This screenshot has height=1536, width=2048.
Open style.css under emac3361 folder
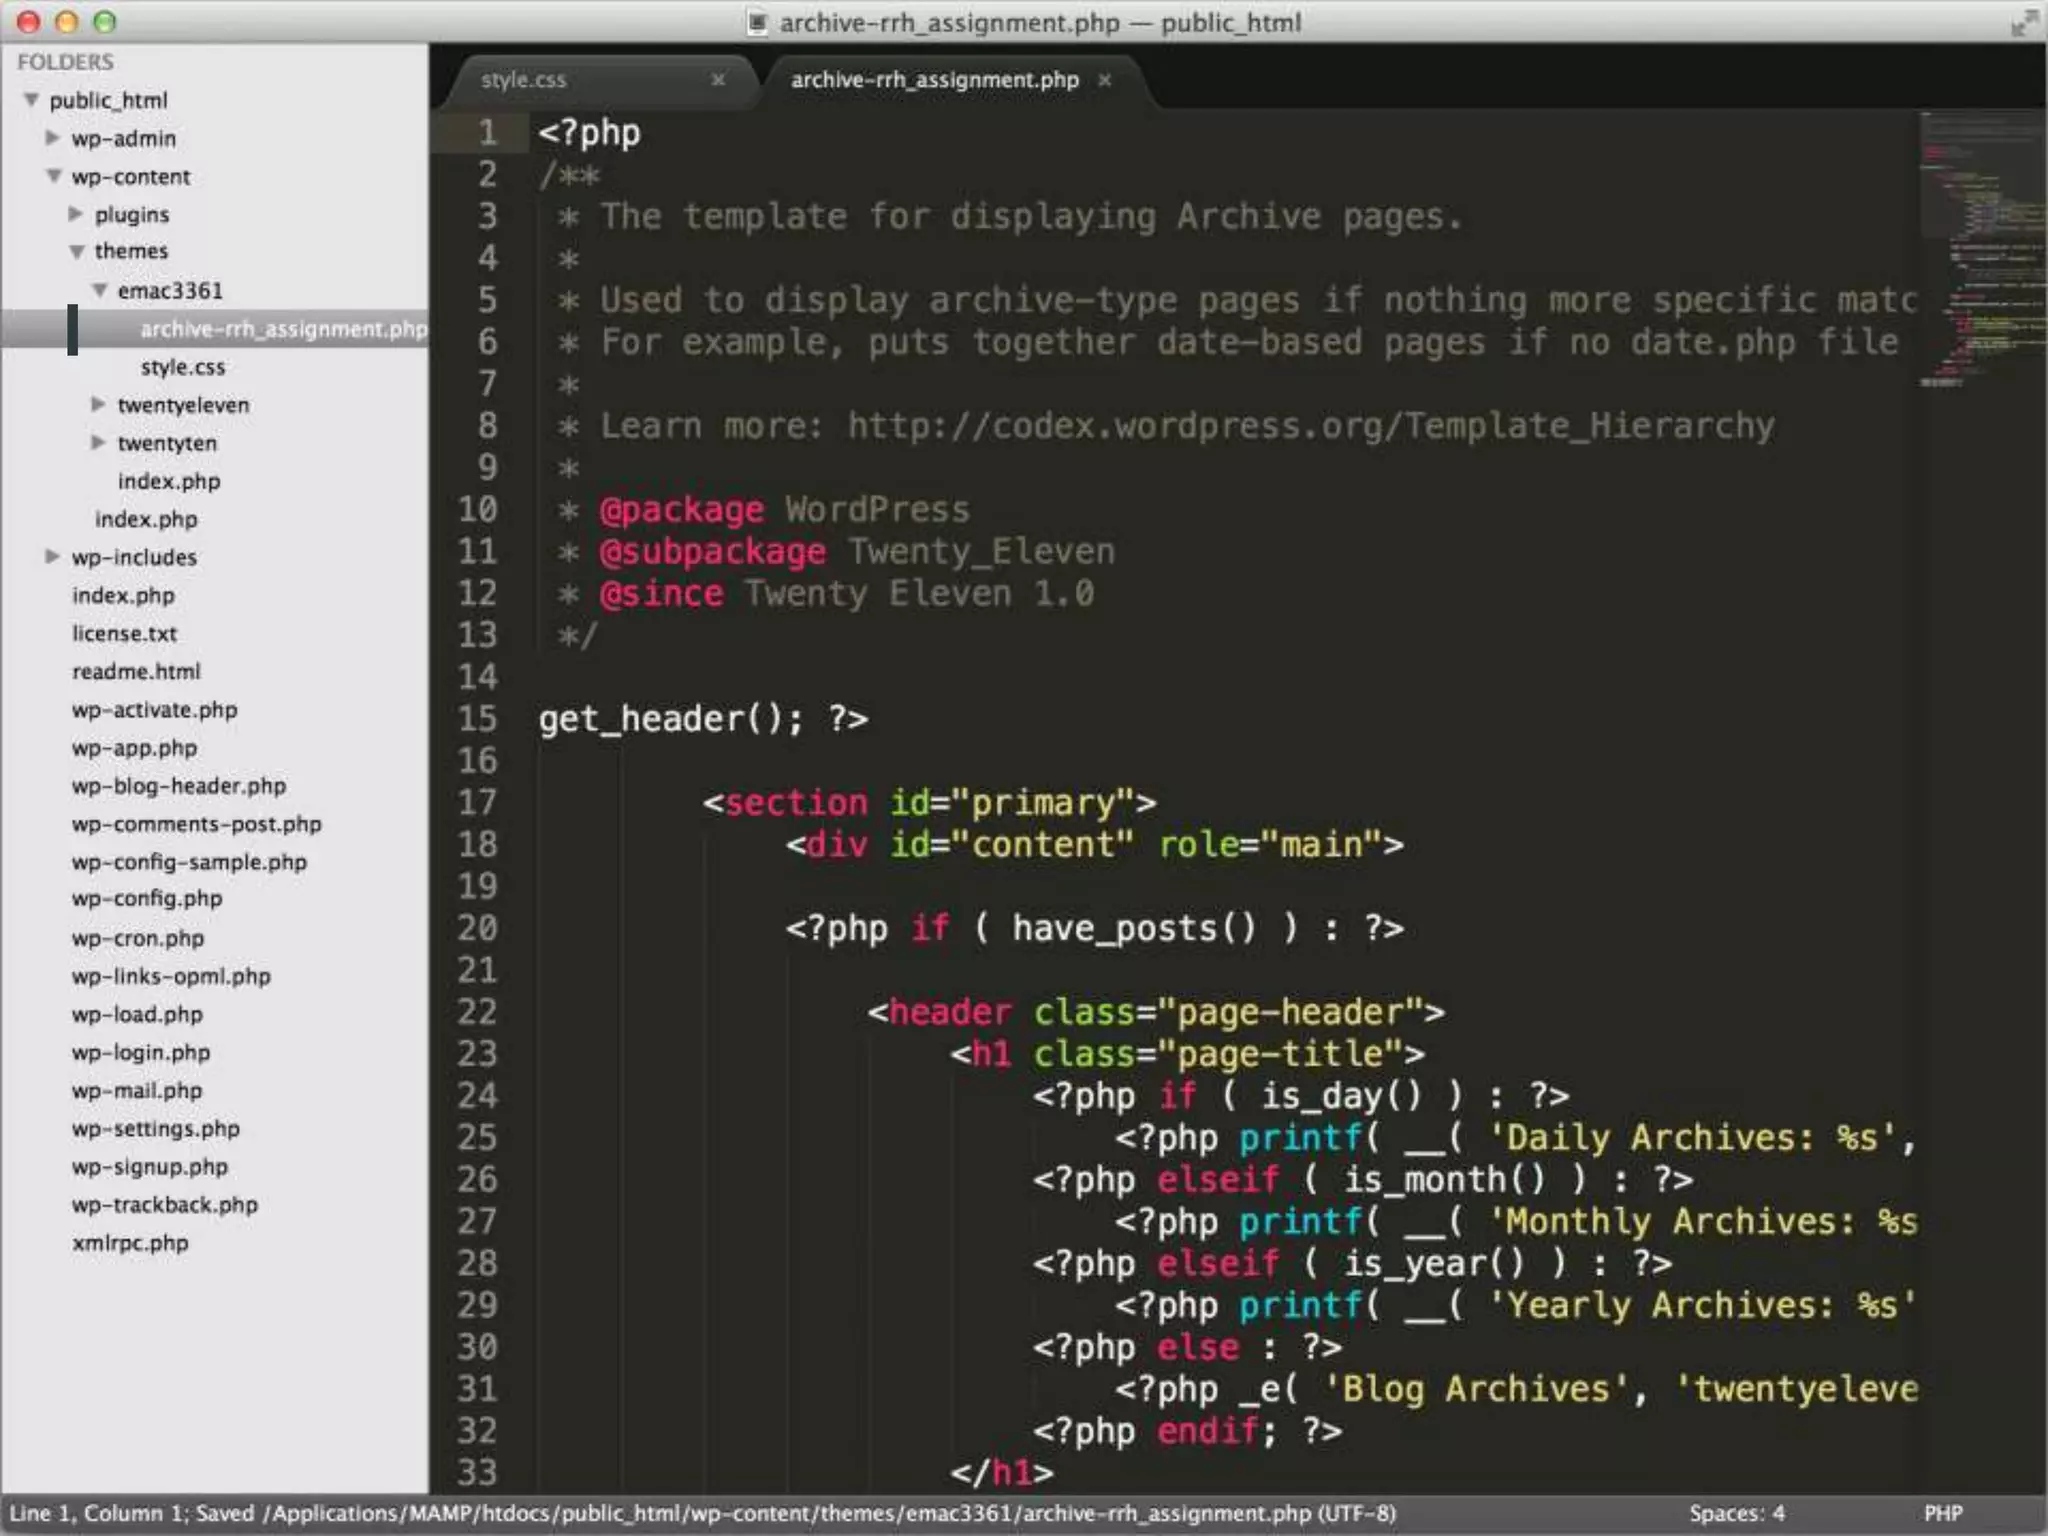pos(183,367)
